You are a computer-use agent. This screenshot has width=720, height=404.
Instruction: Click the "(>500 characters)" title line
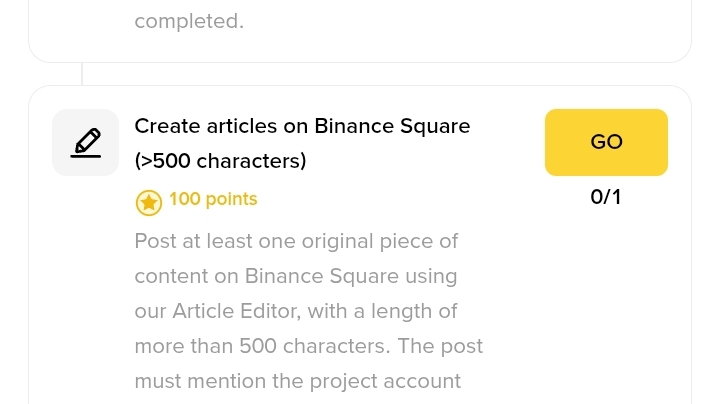[220, 161]
